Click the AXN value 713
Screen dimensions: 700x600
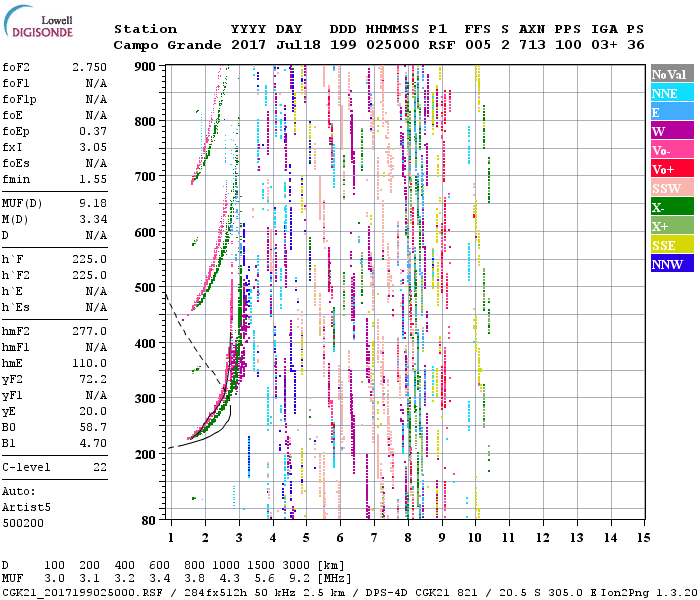pos(532,45)
